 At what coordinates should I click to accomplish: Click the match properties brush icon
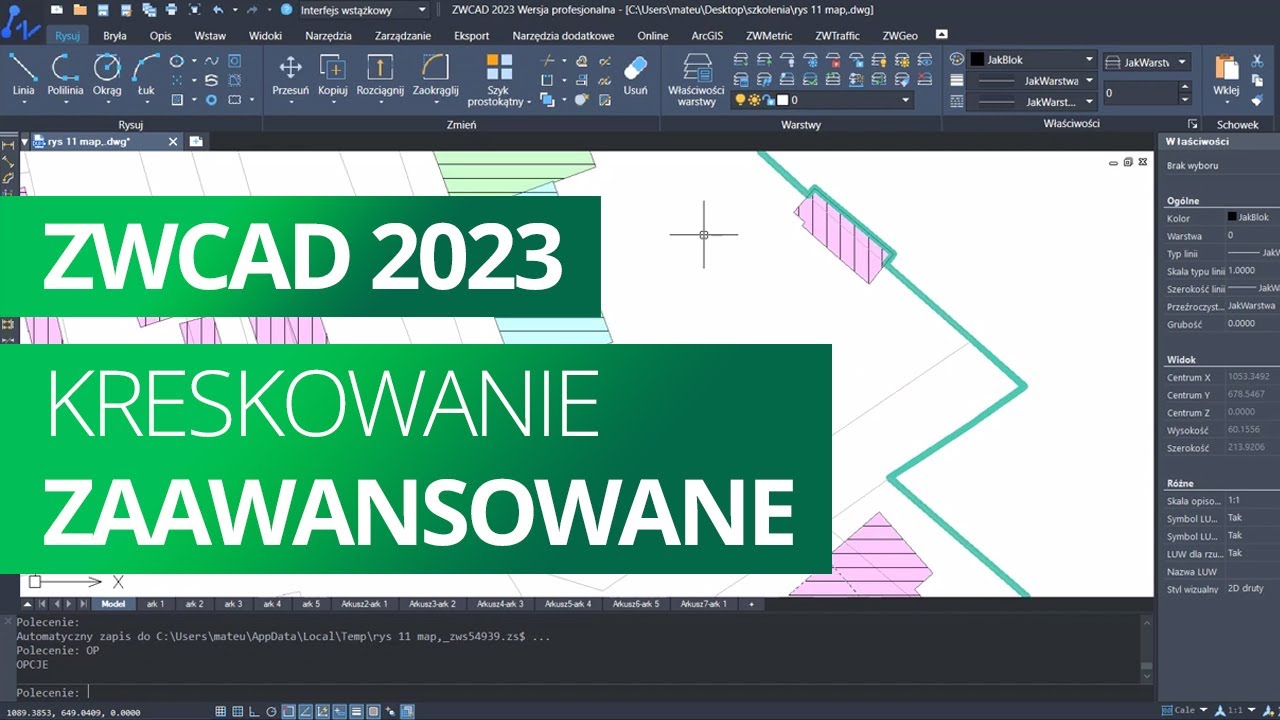pyautogui.click(x=1257, y=100)
